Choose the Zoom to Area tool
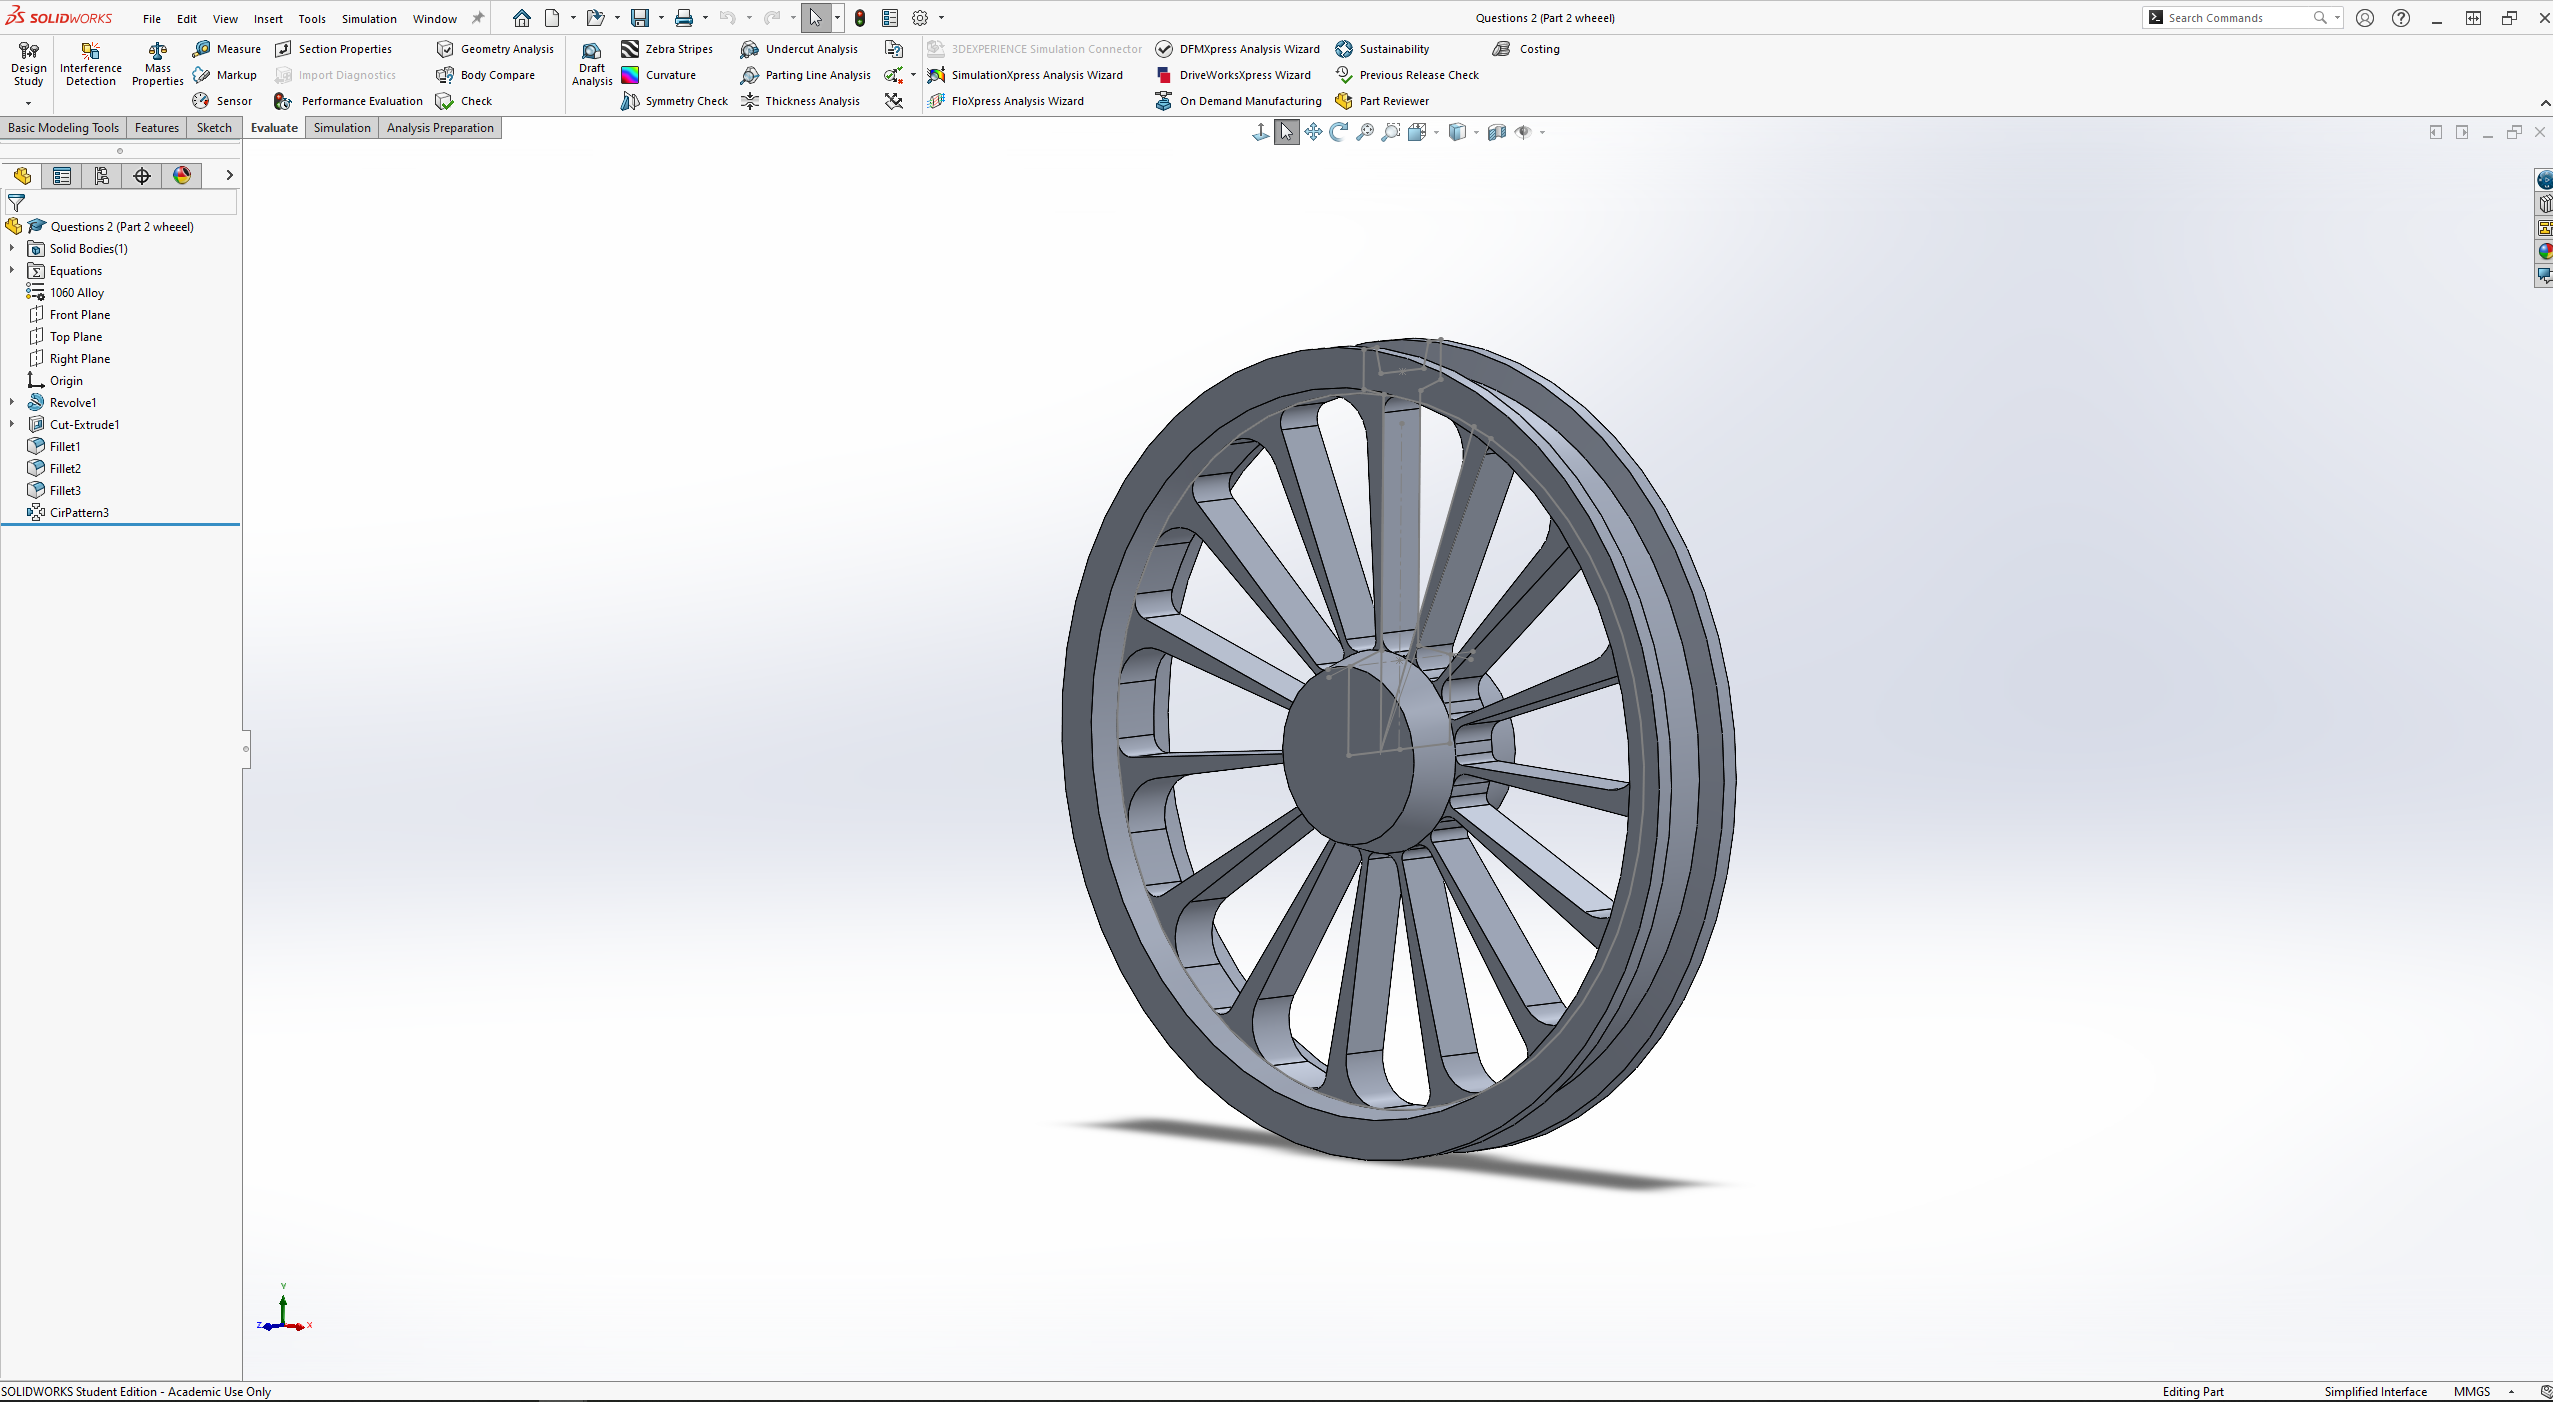 click(1391, 132)
